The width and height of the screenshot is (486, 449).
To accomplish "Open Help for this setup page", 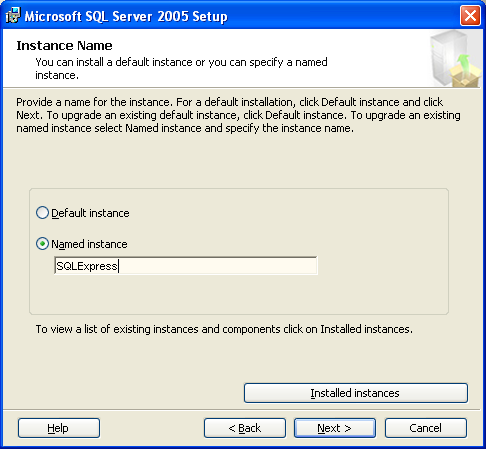I will [x=59, y=428].
